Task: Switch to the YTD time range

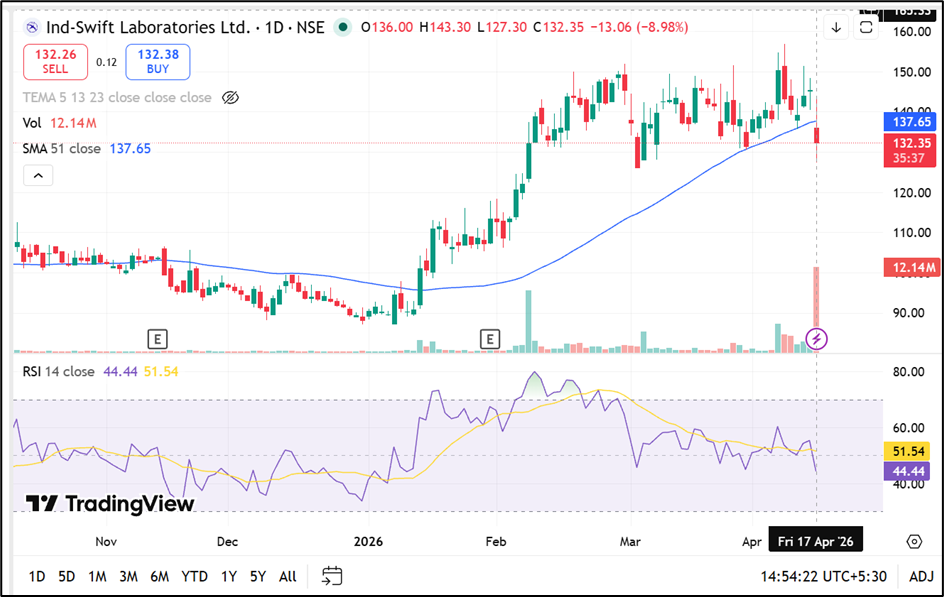Action: point(194,576)
